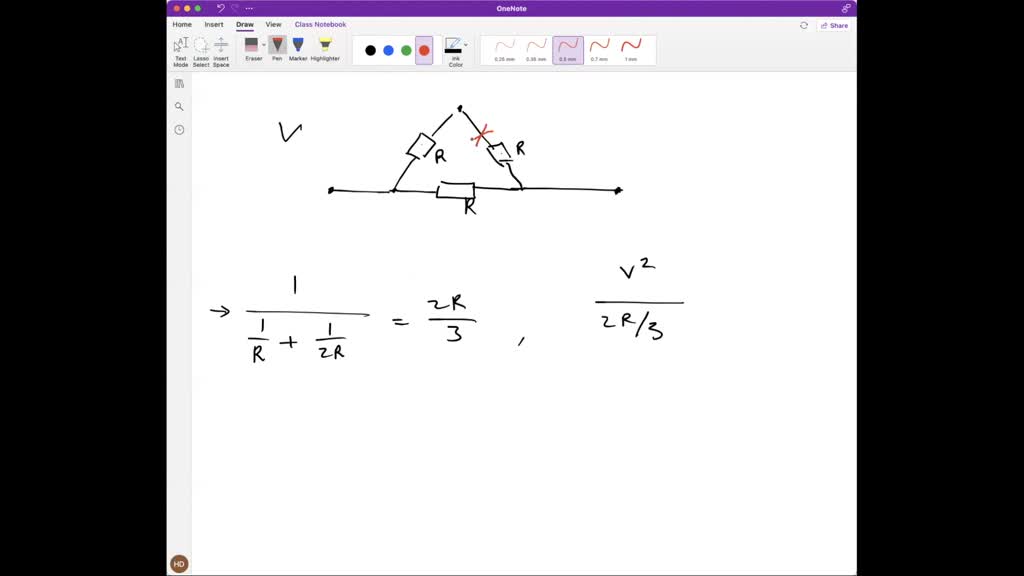The image size is (1024, 576).
Task: View recent notes via the clock icon
Action: pyautogui.click(x=178, y=129)
